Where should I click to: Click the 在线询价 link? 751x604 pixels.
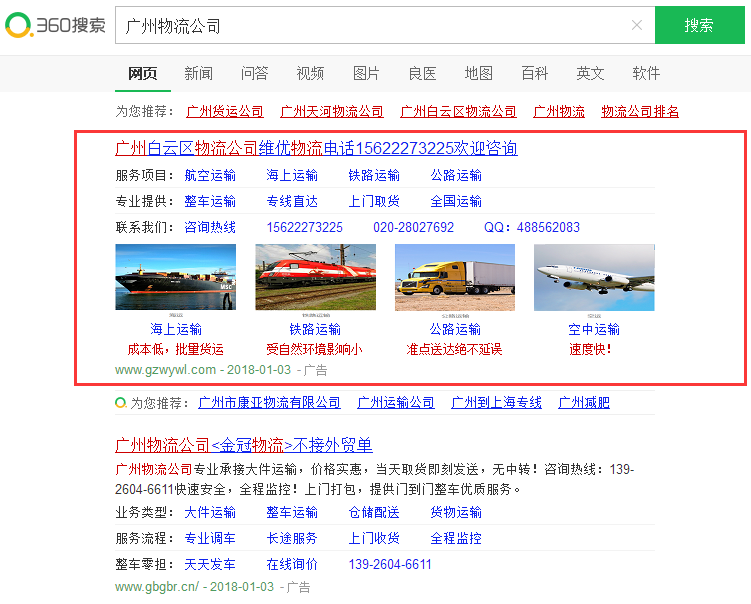(x=292, y=564)
